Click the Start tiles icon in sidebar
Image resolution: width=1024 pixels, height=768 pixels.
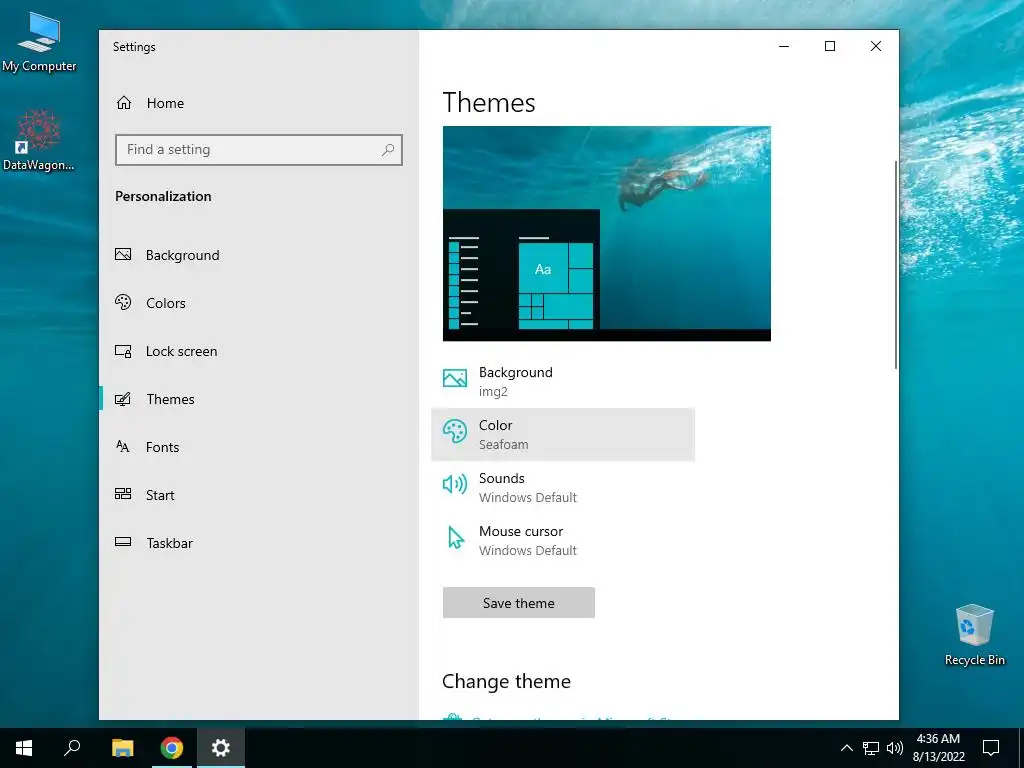(123, 494)
